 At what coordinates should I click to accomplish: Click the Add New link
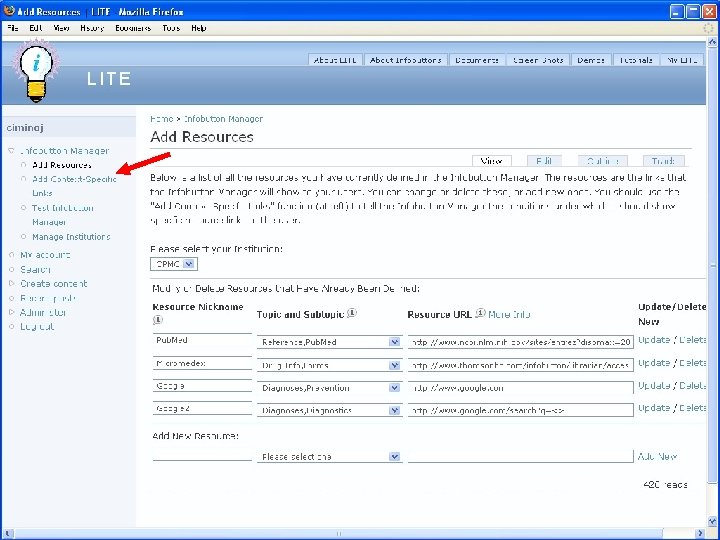click(x=658, y=457)
